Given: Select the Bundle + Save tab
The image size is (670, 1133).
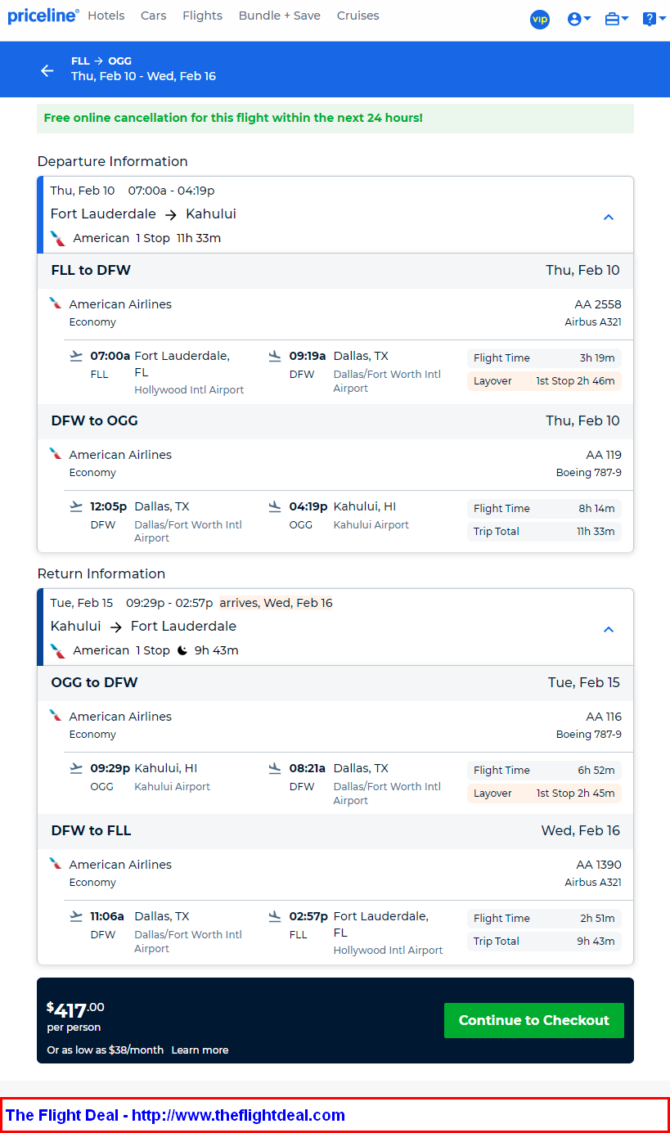Looking at the screenshot, I should click(280, 16).
